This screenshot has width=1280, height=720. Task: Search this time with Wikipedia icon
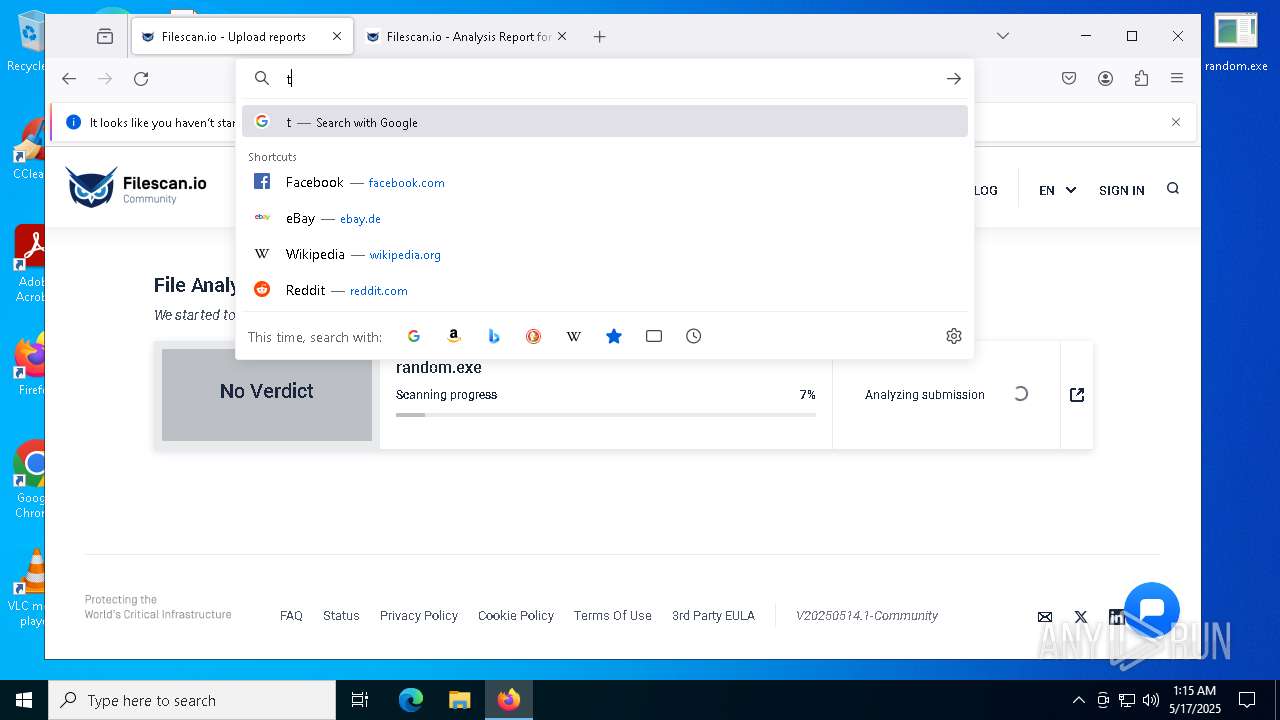(574, 336)
